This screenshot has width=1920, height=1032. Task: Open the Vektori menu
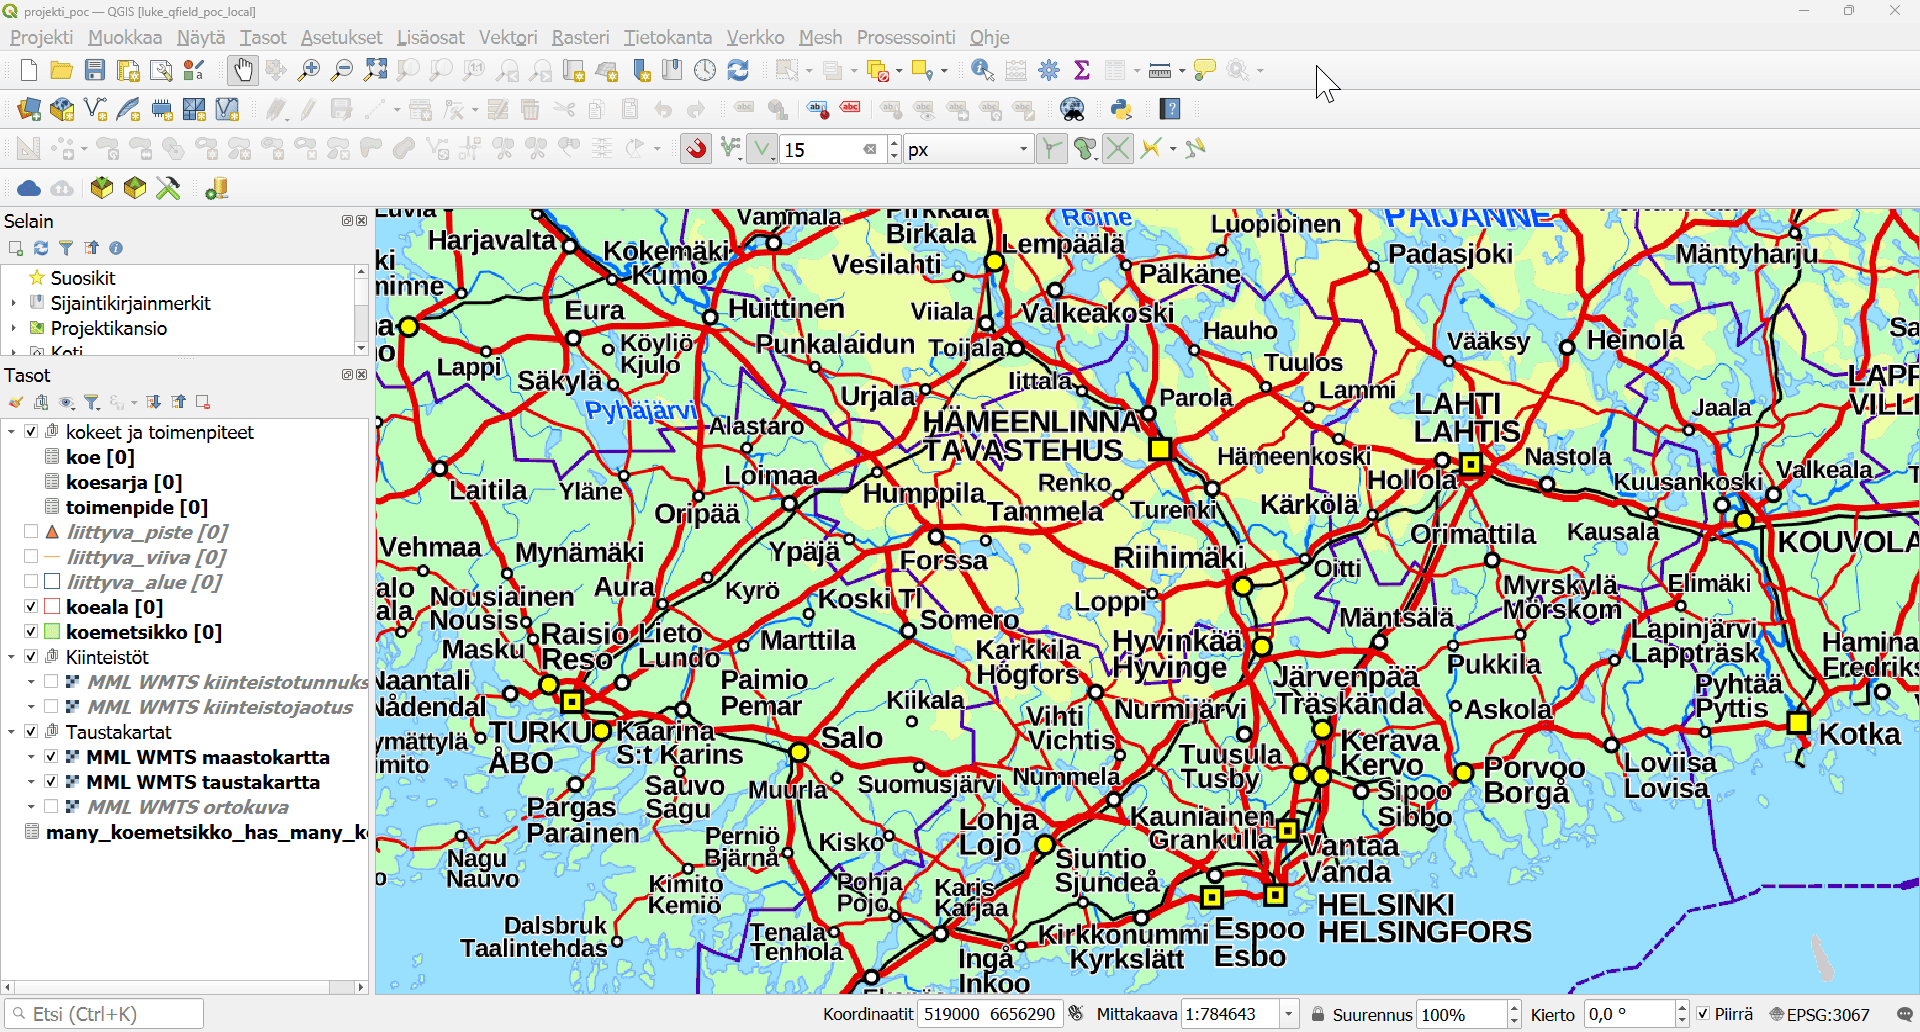508,37
